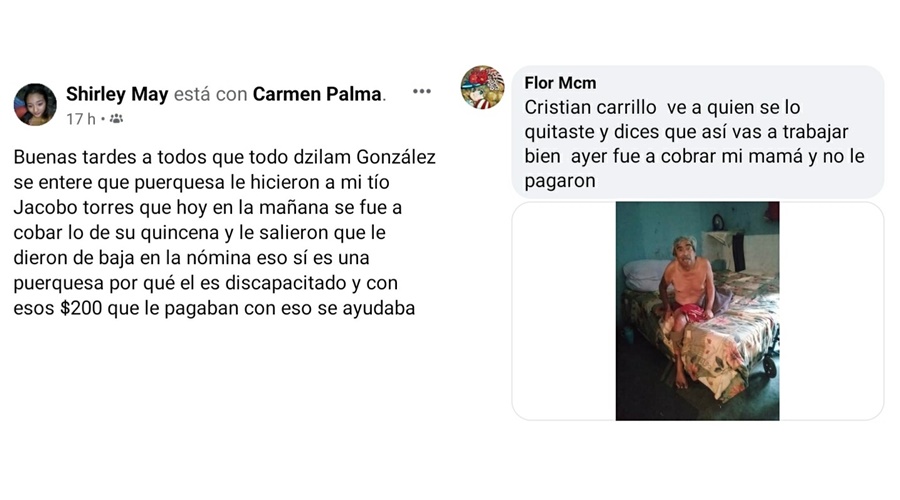Click blank area left of photo inside frame
This screenshot has height=500, width=900.
click(x=564, y=311)
